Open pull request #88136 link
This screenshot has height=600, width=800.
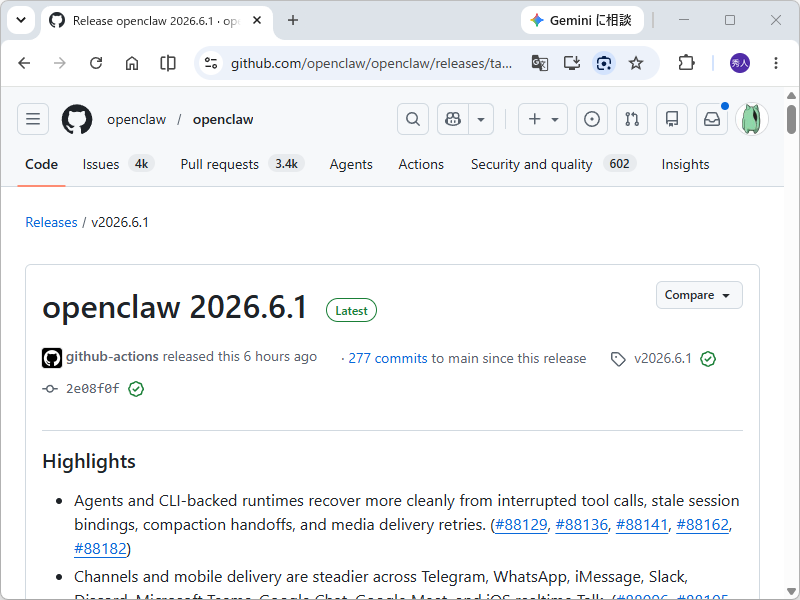pos(581,524)
